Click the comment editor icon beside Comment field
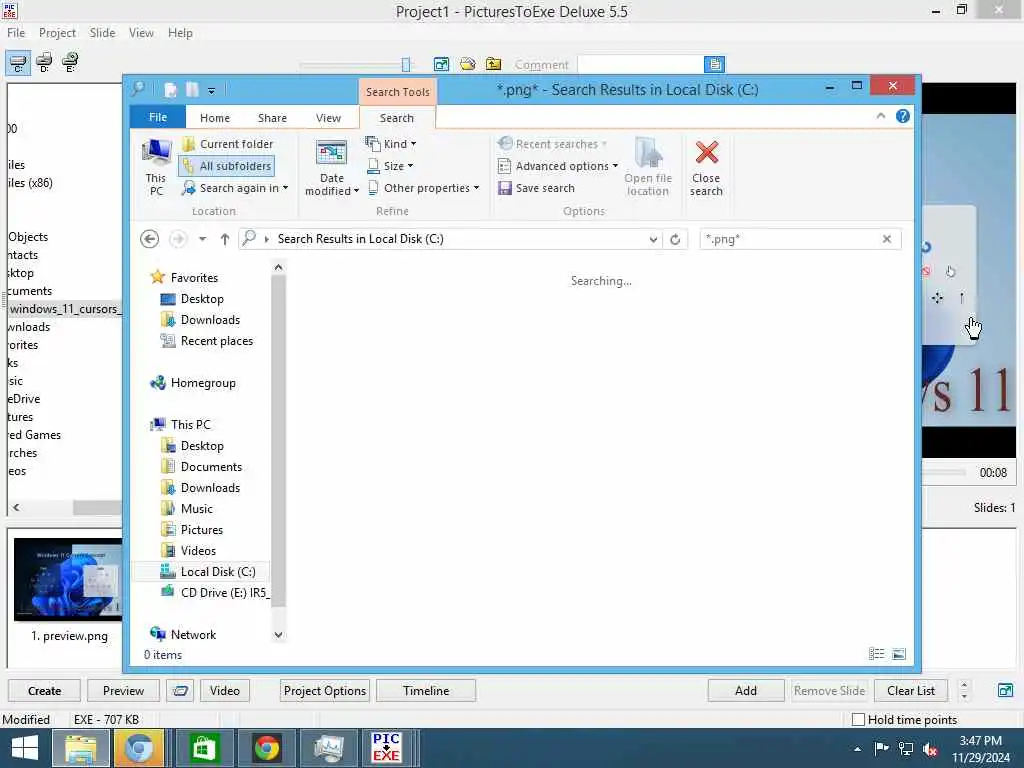Viewport: 1024px width, 768px height. pyautogui.click(x=714, y=64)
